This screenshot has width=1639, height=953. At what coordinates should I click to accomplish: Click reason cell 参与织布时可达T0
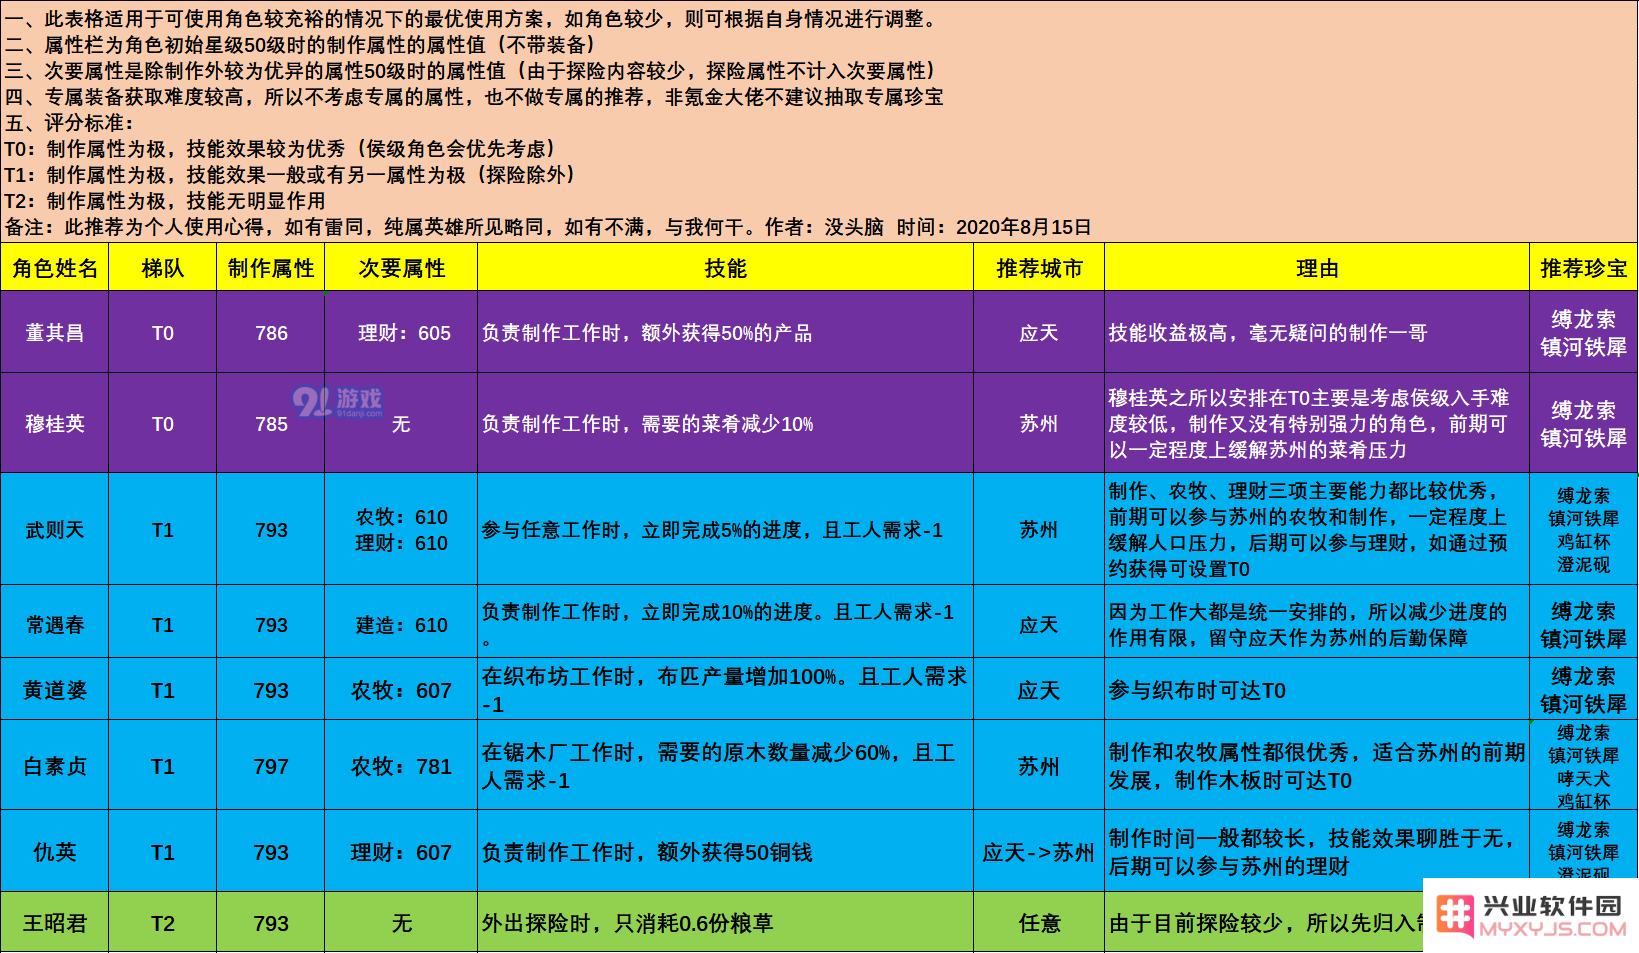coord(1317,690)
